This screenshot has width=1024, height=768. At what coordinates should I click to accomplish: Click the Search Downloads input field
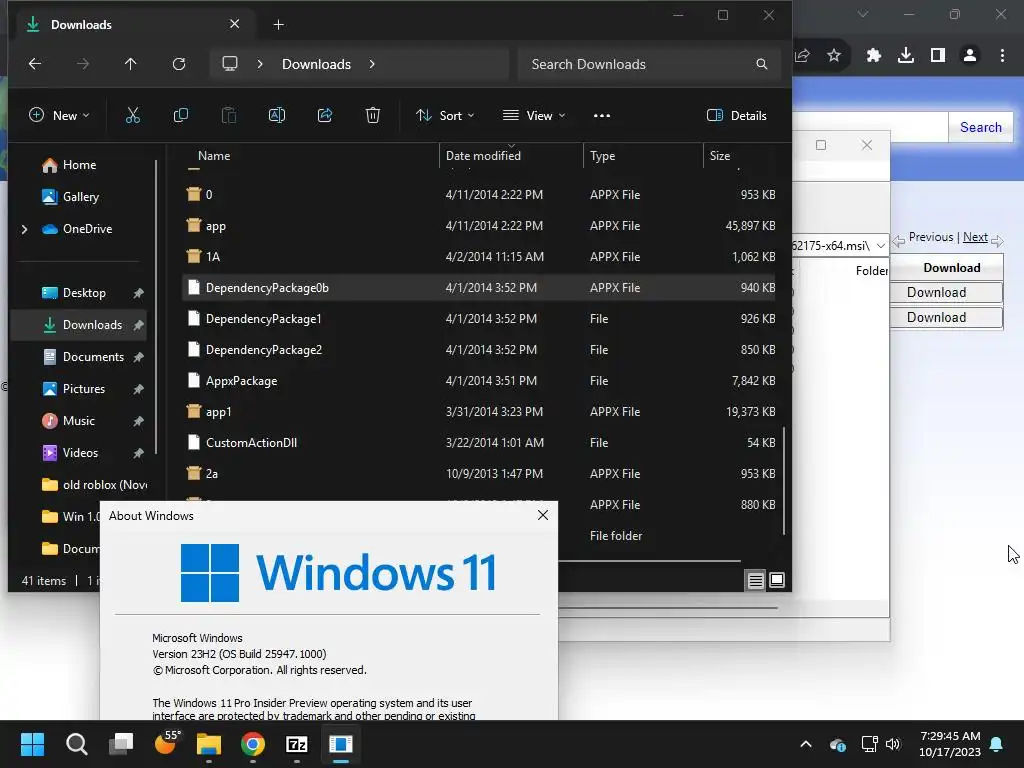(649, 64)
